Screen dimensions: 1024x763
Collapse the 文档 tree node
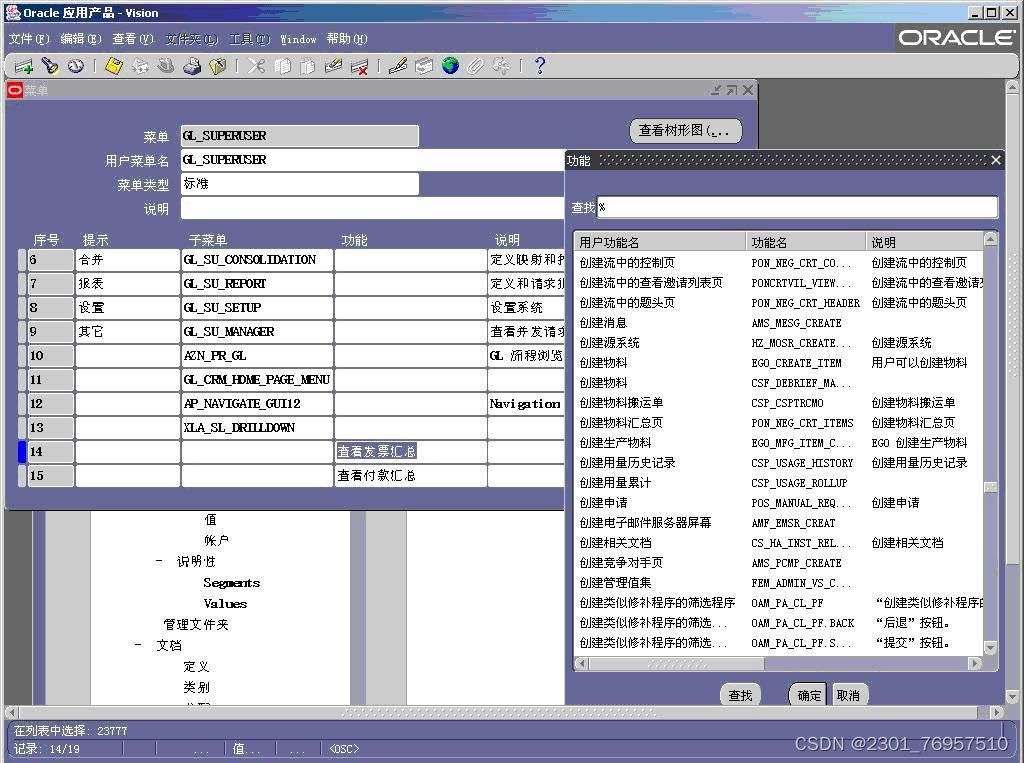click(137, 645)
